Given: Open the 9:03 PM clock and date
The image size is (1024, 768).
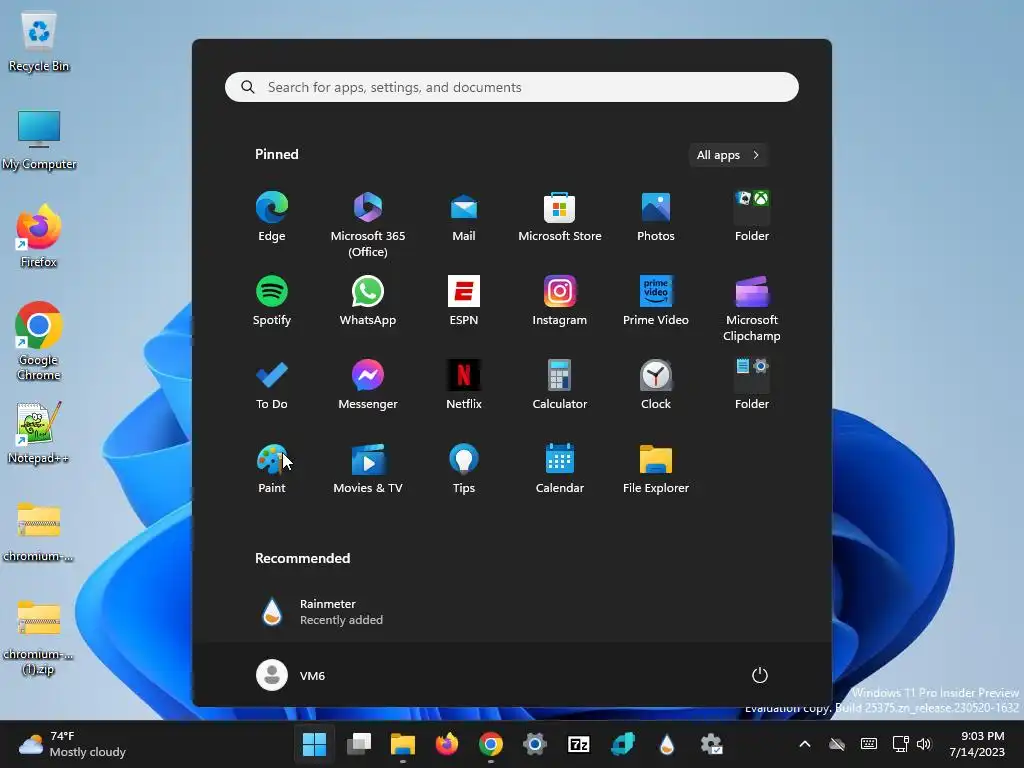Looking at the screenshot, I should 977,744.
